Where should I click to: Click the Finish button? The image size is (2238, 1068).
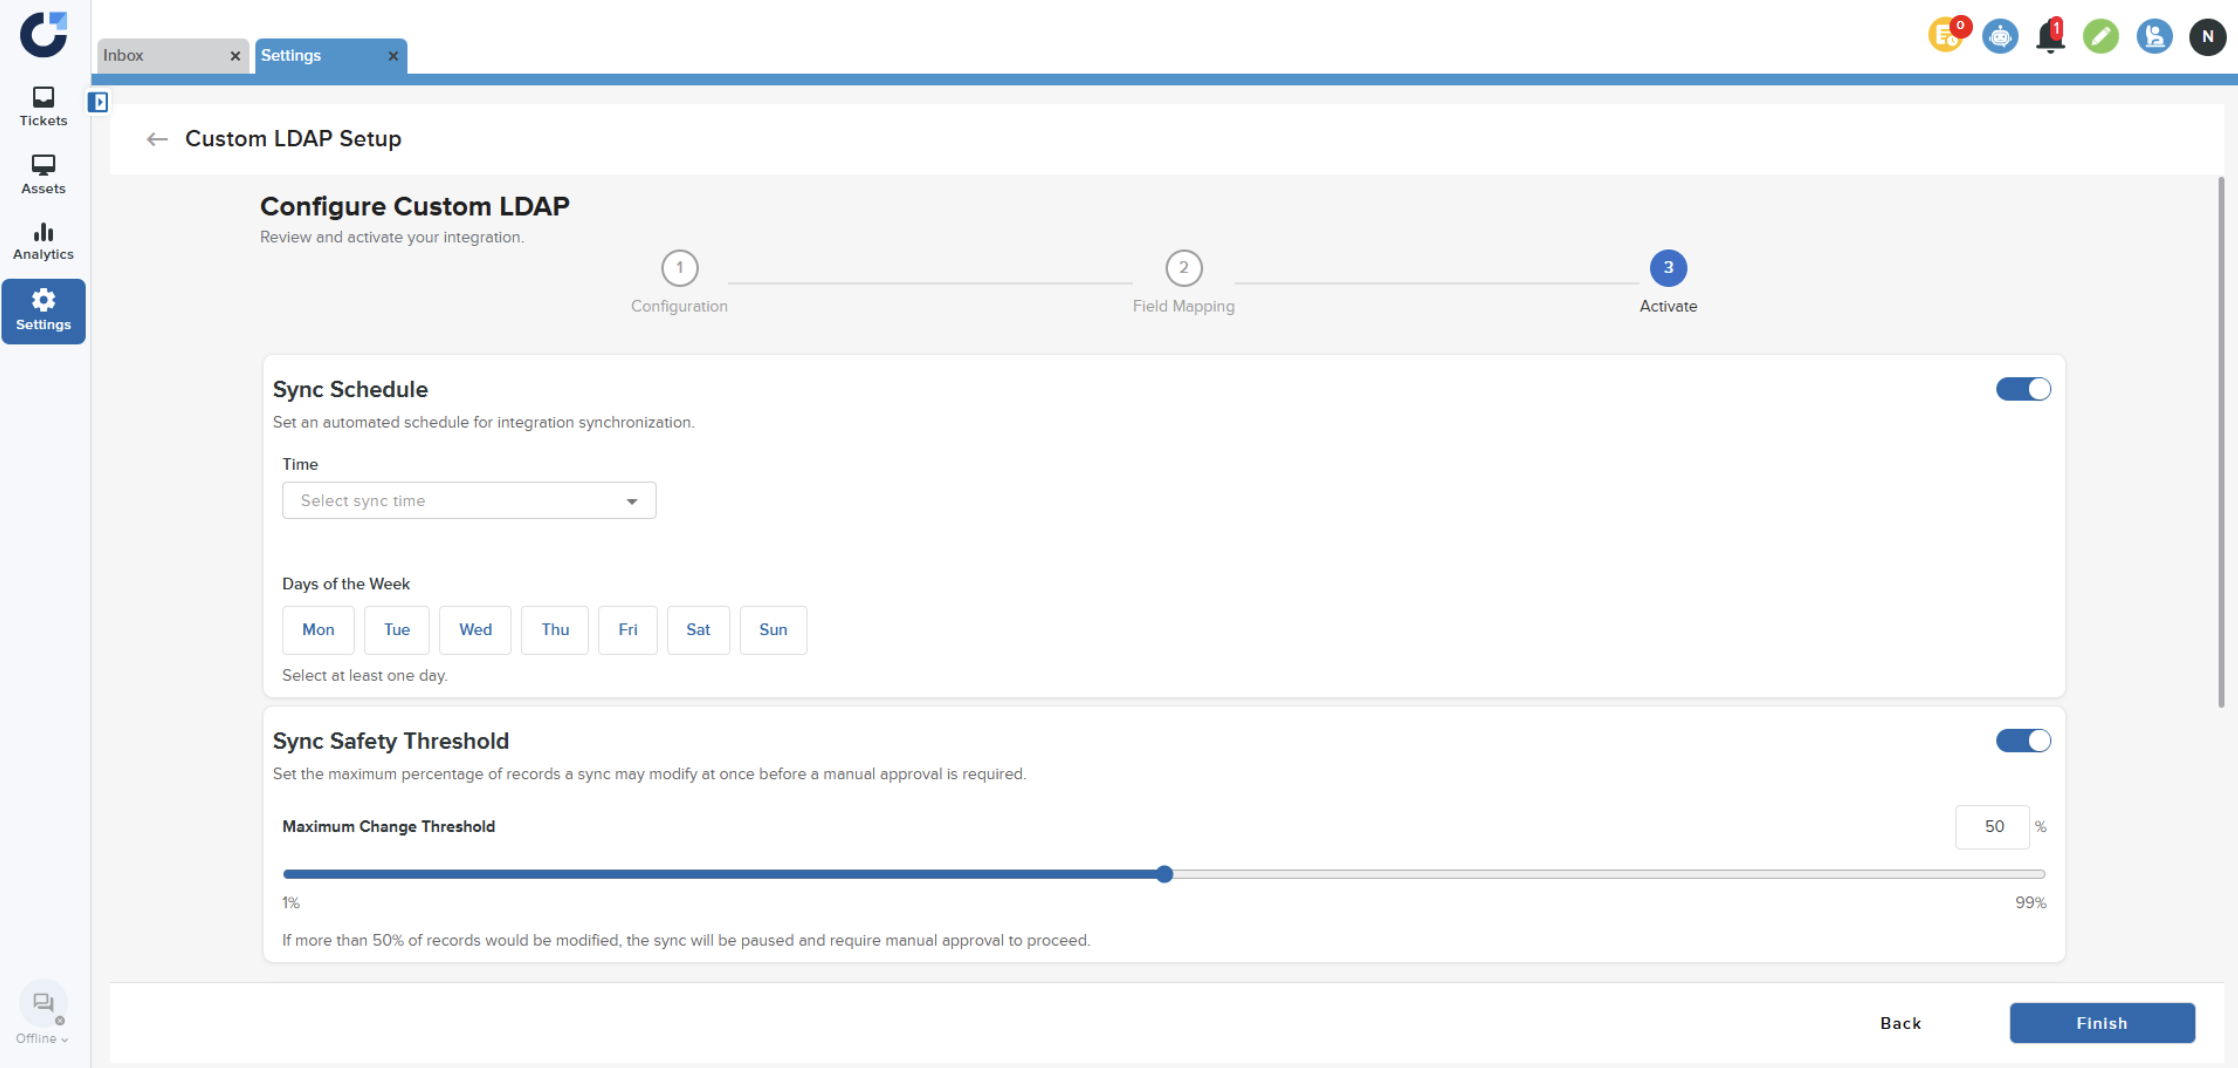click(2101, 1023)
